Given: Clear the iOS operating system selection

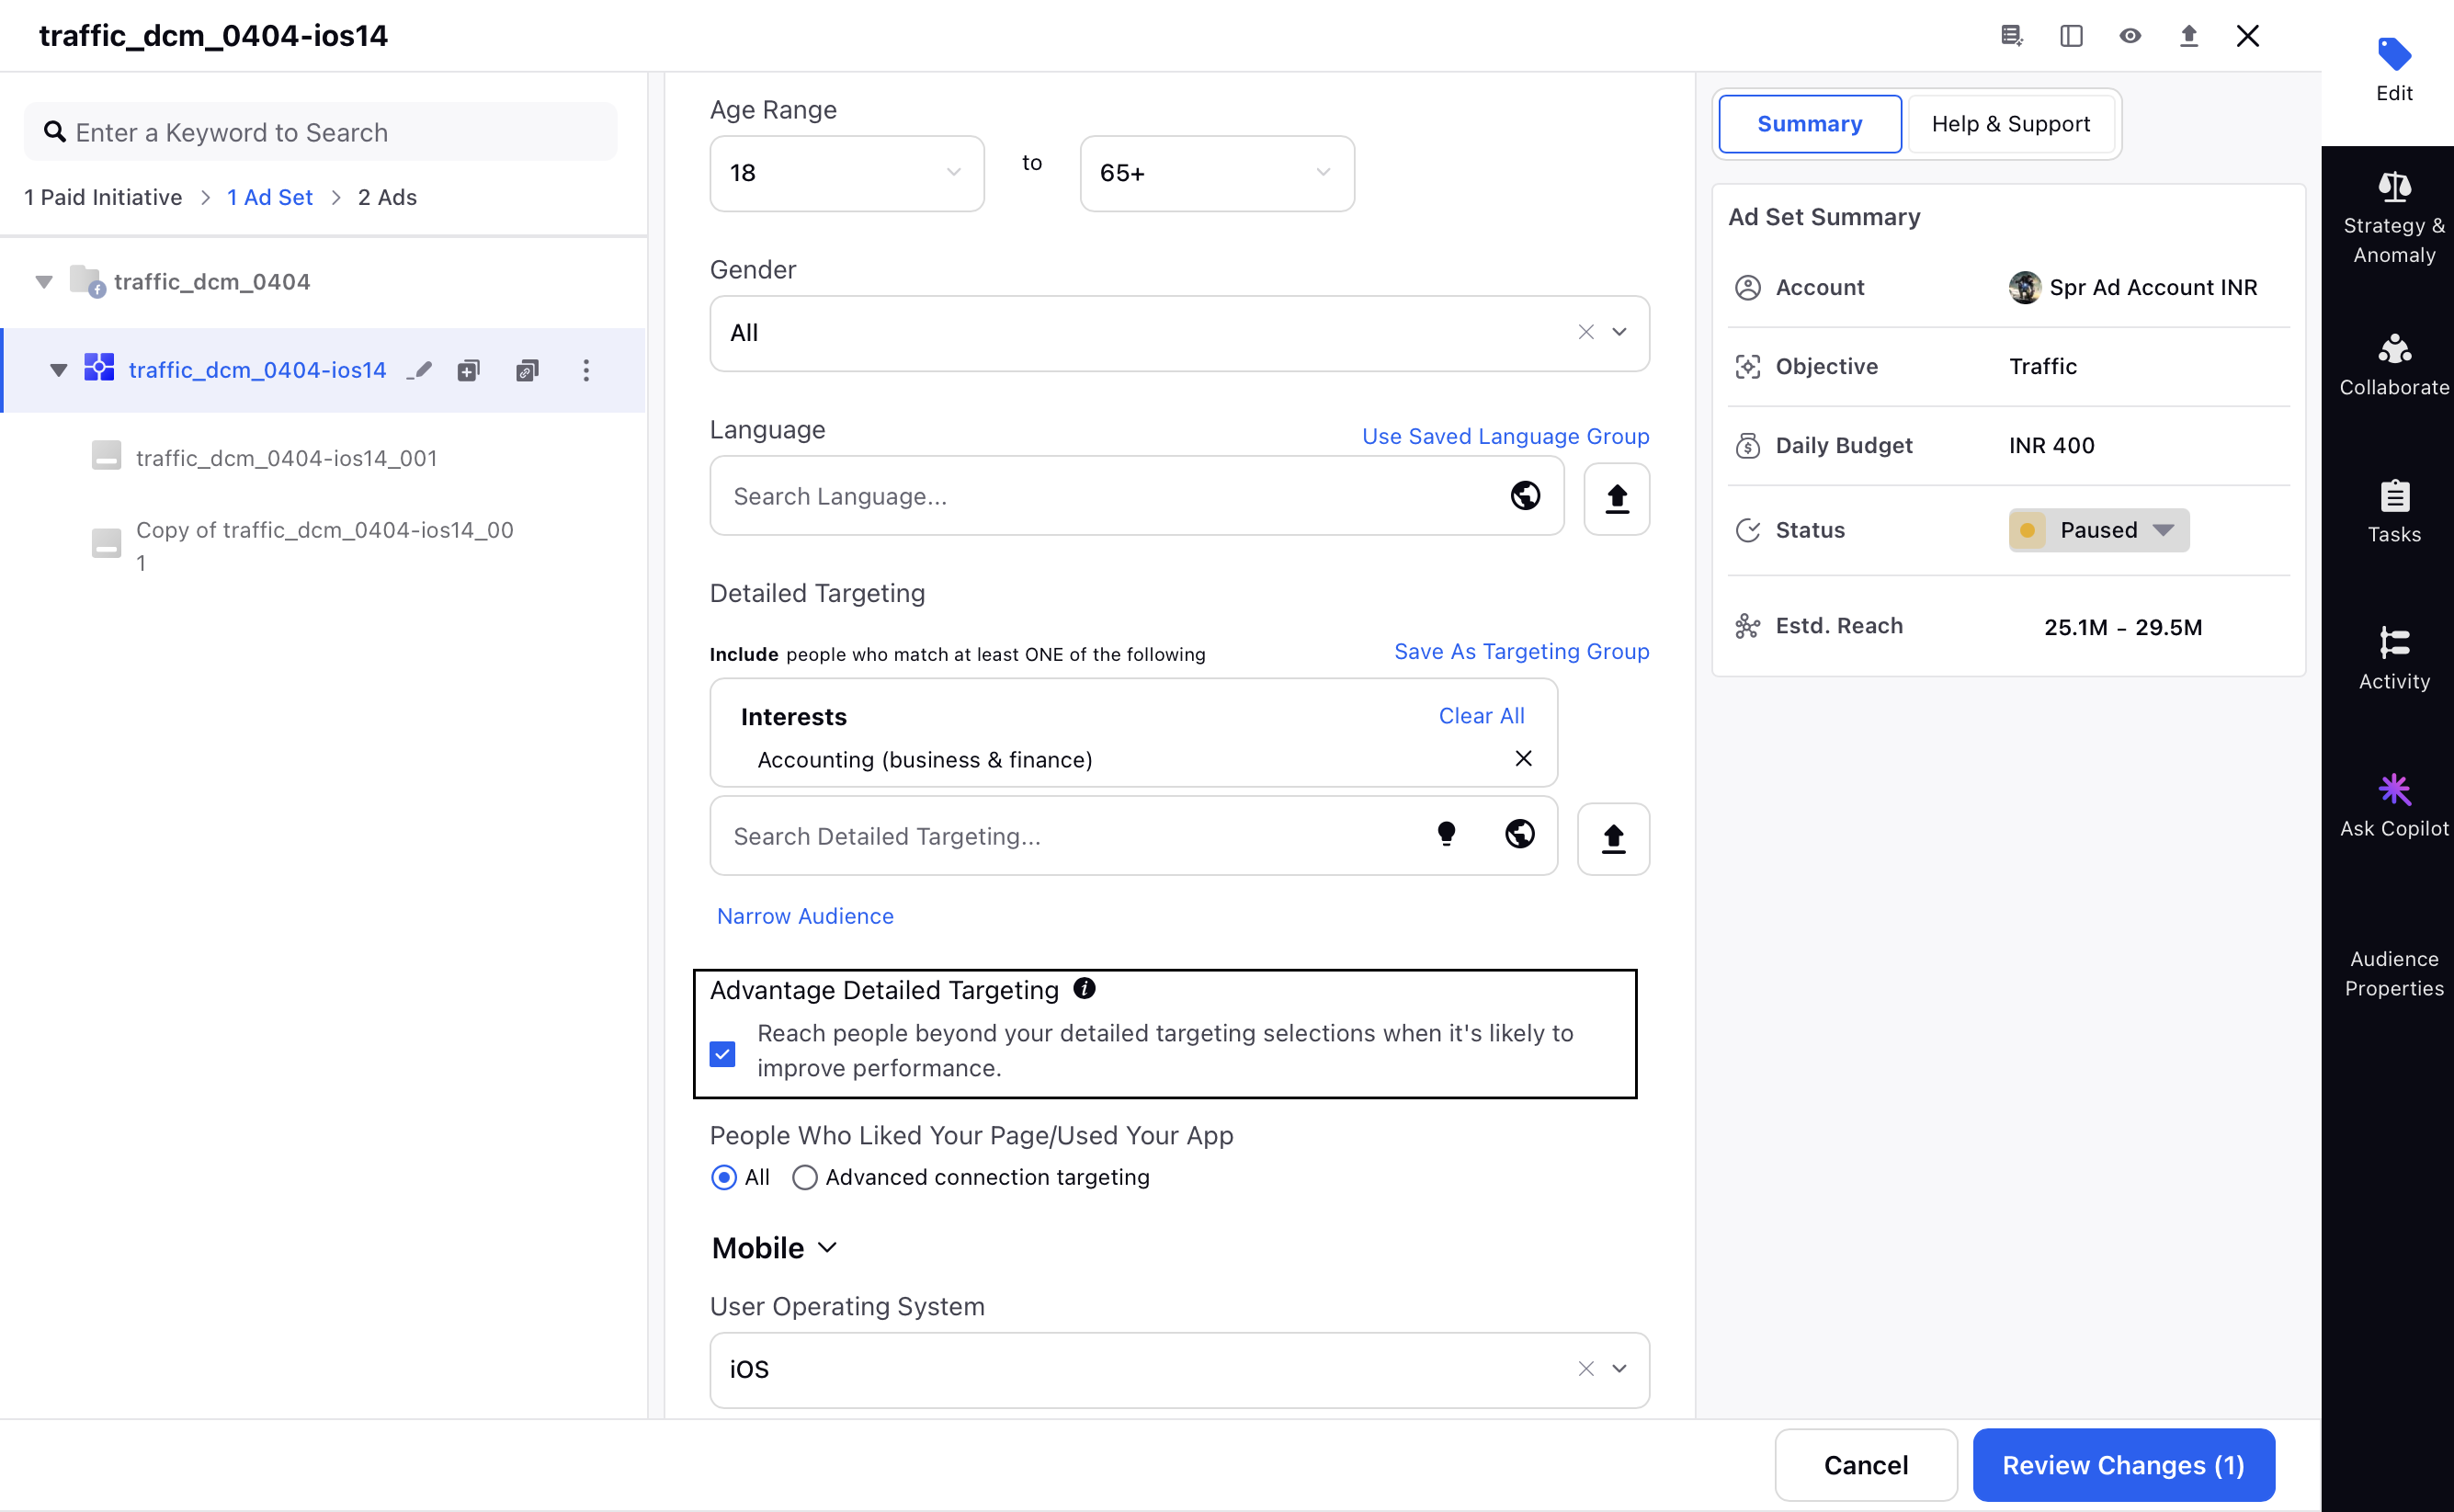Looking at the screenshot, I should coord(1586,1369).
